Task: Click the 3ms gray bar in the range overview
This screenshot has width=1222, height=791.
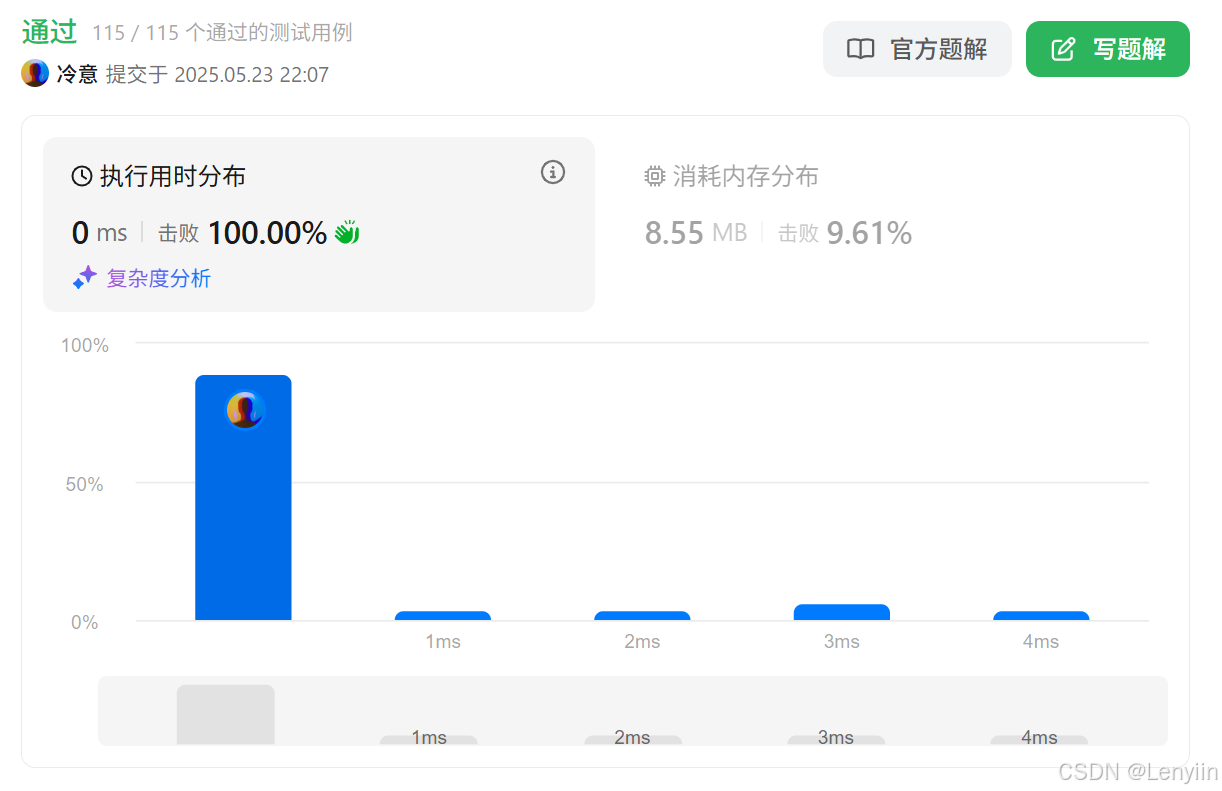Action: tap(836, 740)
